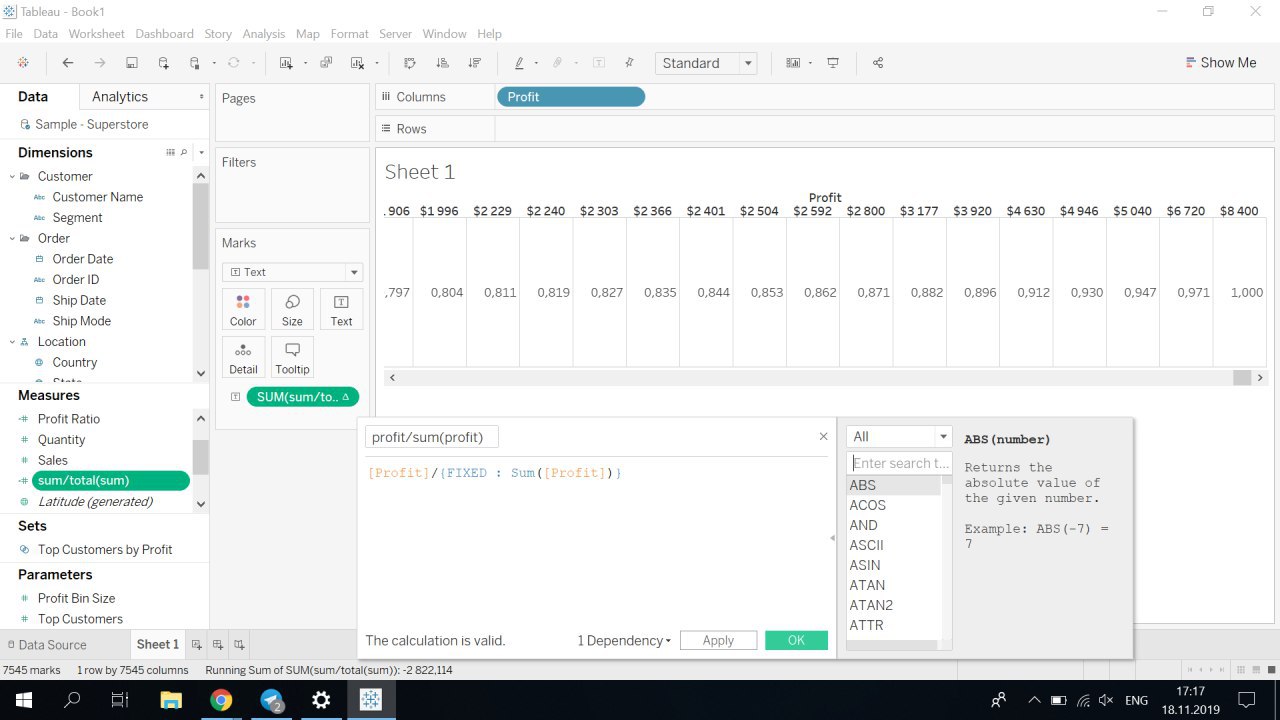The width and height of the screenshot is (1280, 720).
Task: Open the Size mark card
Action: click(x=292, y=310)
